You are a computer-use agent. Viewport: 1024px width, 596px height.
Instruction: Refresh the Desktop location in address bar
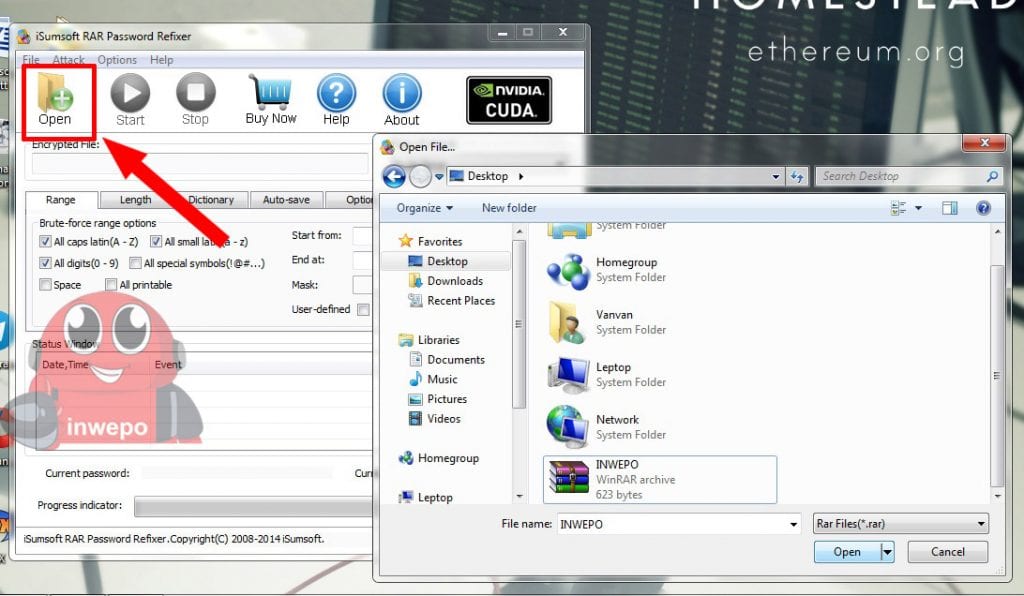point(797,176)
